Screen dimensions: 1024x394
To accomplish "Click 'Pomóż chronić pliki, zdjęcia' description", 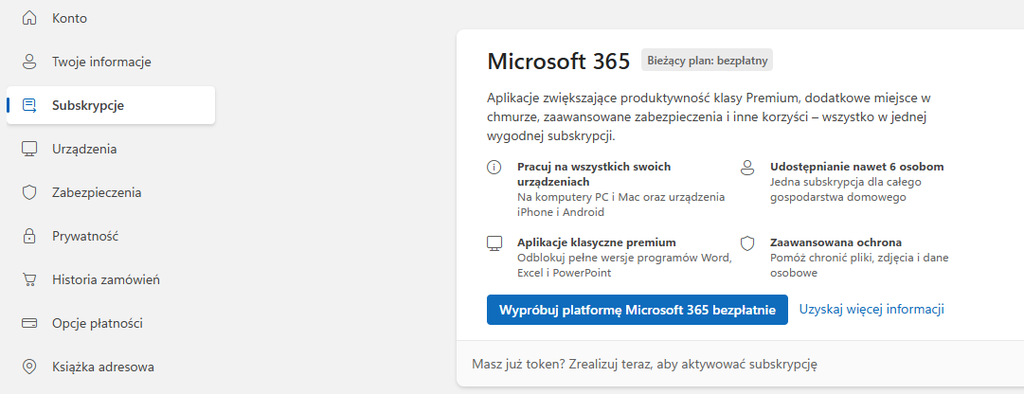I will coord(859,265).
